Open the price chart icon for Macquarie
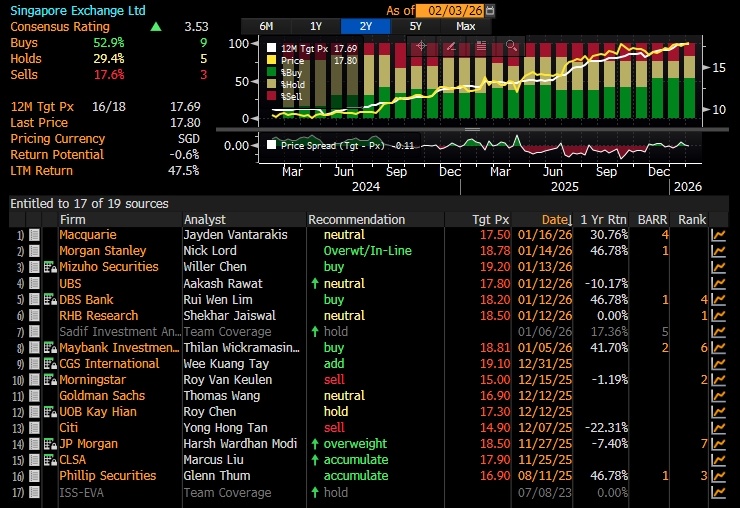Image resolution: width=740 pixels, height=508 pixels. pos(718,235)
